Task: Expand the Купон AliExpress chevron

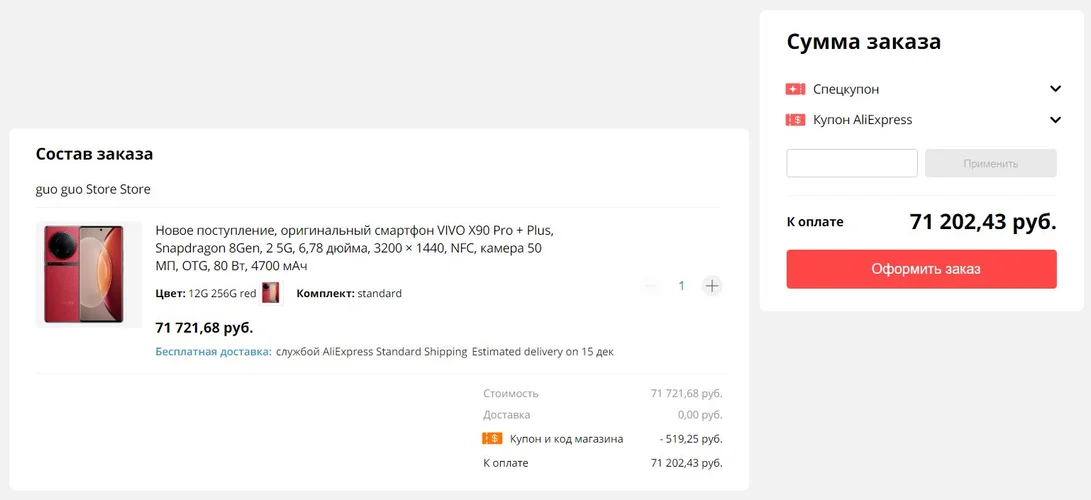Action: click(1055, 120)
